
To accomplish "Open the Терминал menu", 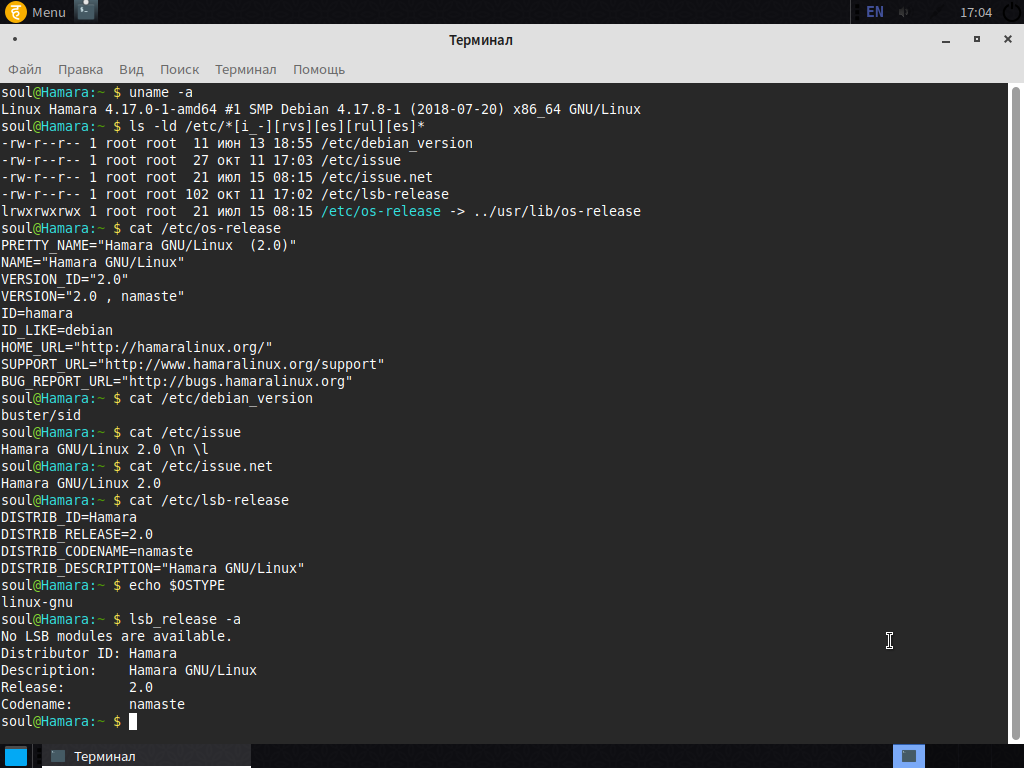I will pyautogui.click(x=246, y=69).
